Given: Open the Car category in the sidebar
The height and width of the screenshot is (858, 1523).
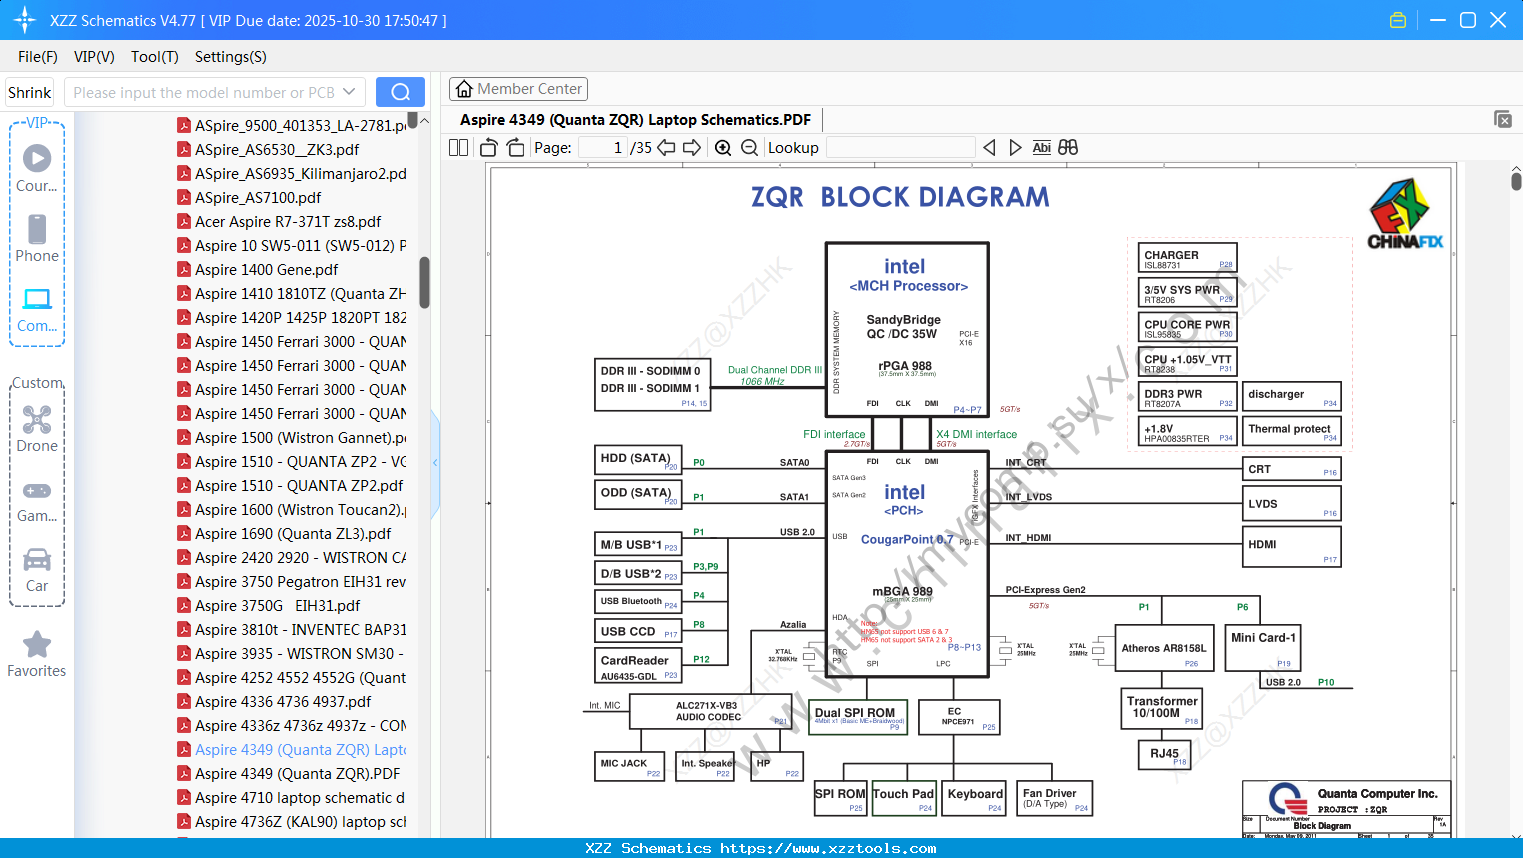Looking at the screenshot, I should pos(37,570).
